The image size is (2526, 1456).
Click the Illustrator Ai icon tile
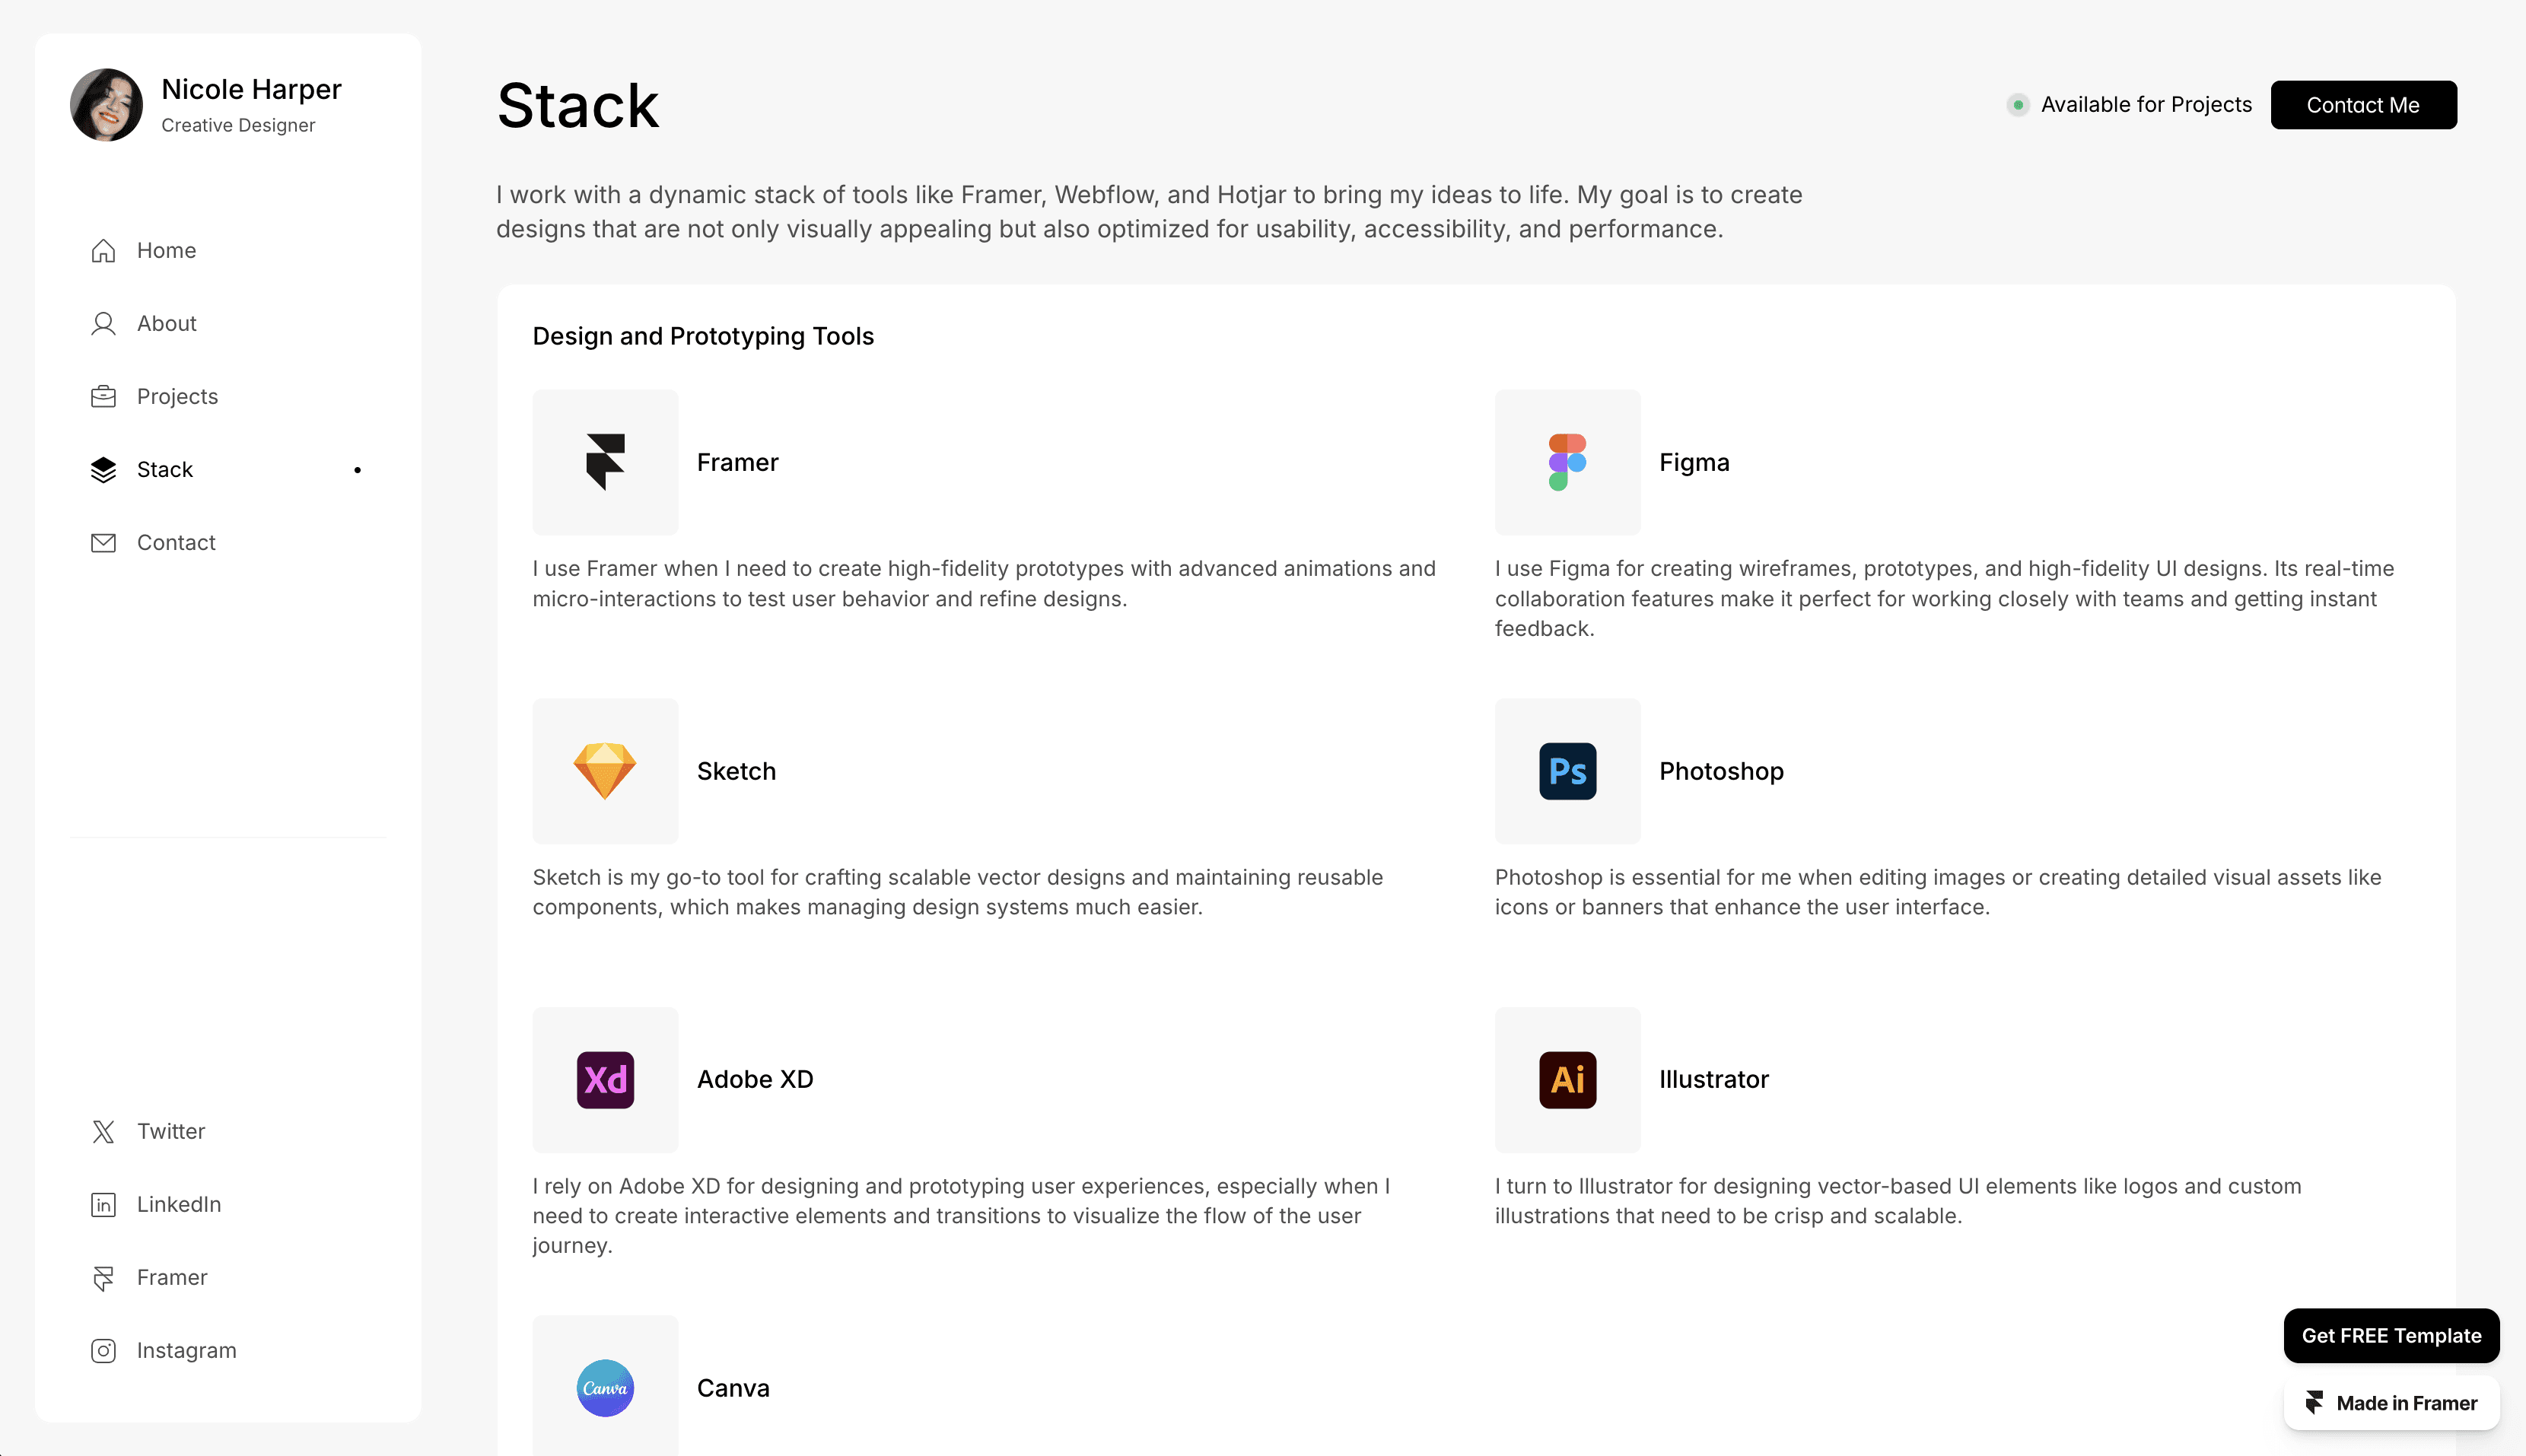point(1567,1080)
